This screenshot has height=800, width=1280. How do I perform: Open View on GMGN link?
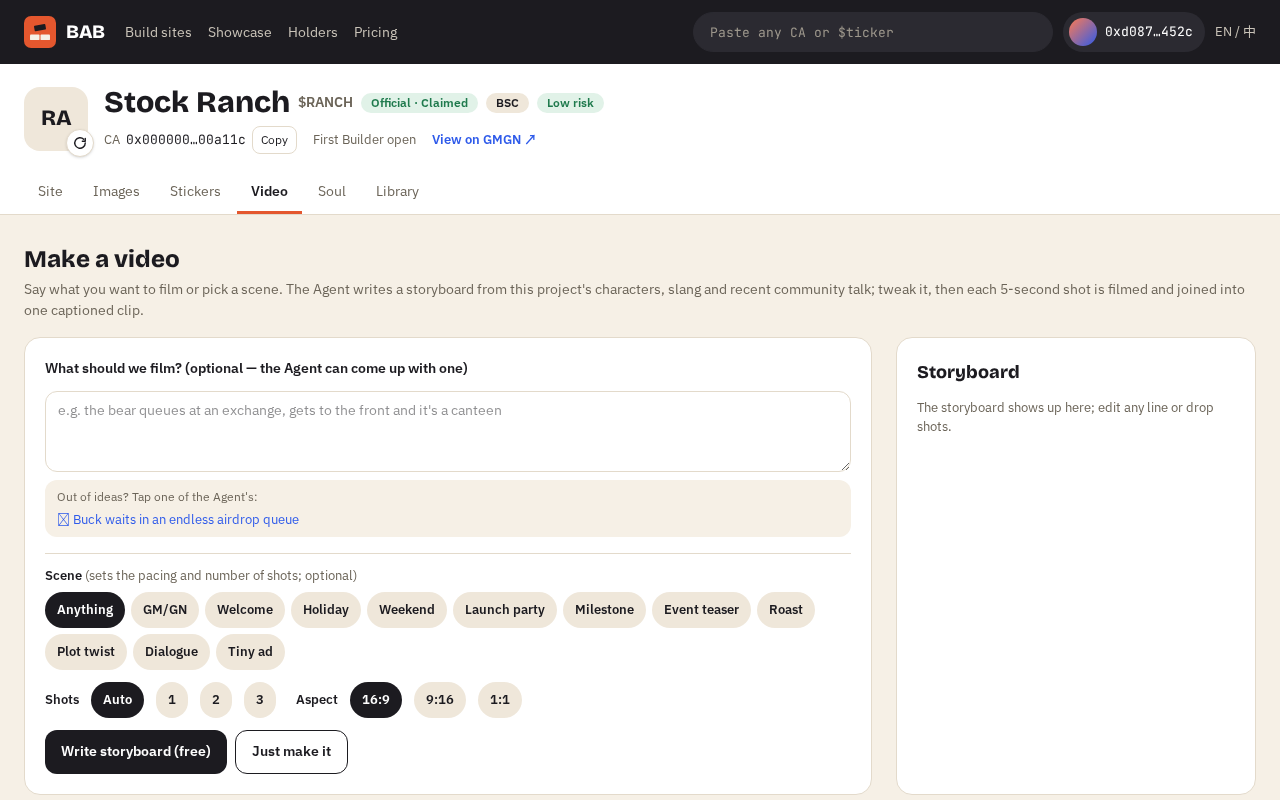[484, 140]
